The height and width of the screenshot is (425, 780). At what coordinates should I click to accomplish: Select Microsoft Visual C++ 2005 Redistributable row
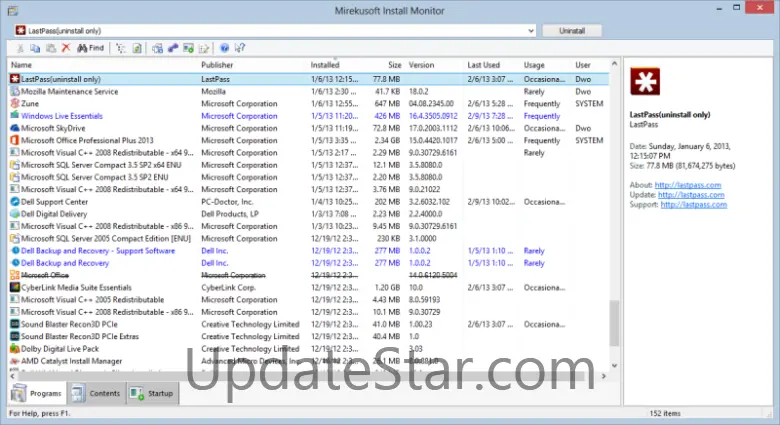308,300
